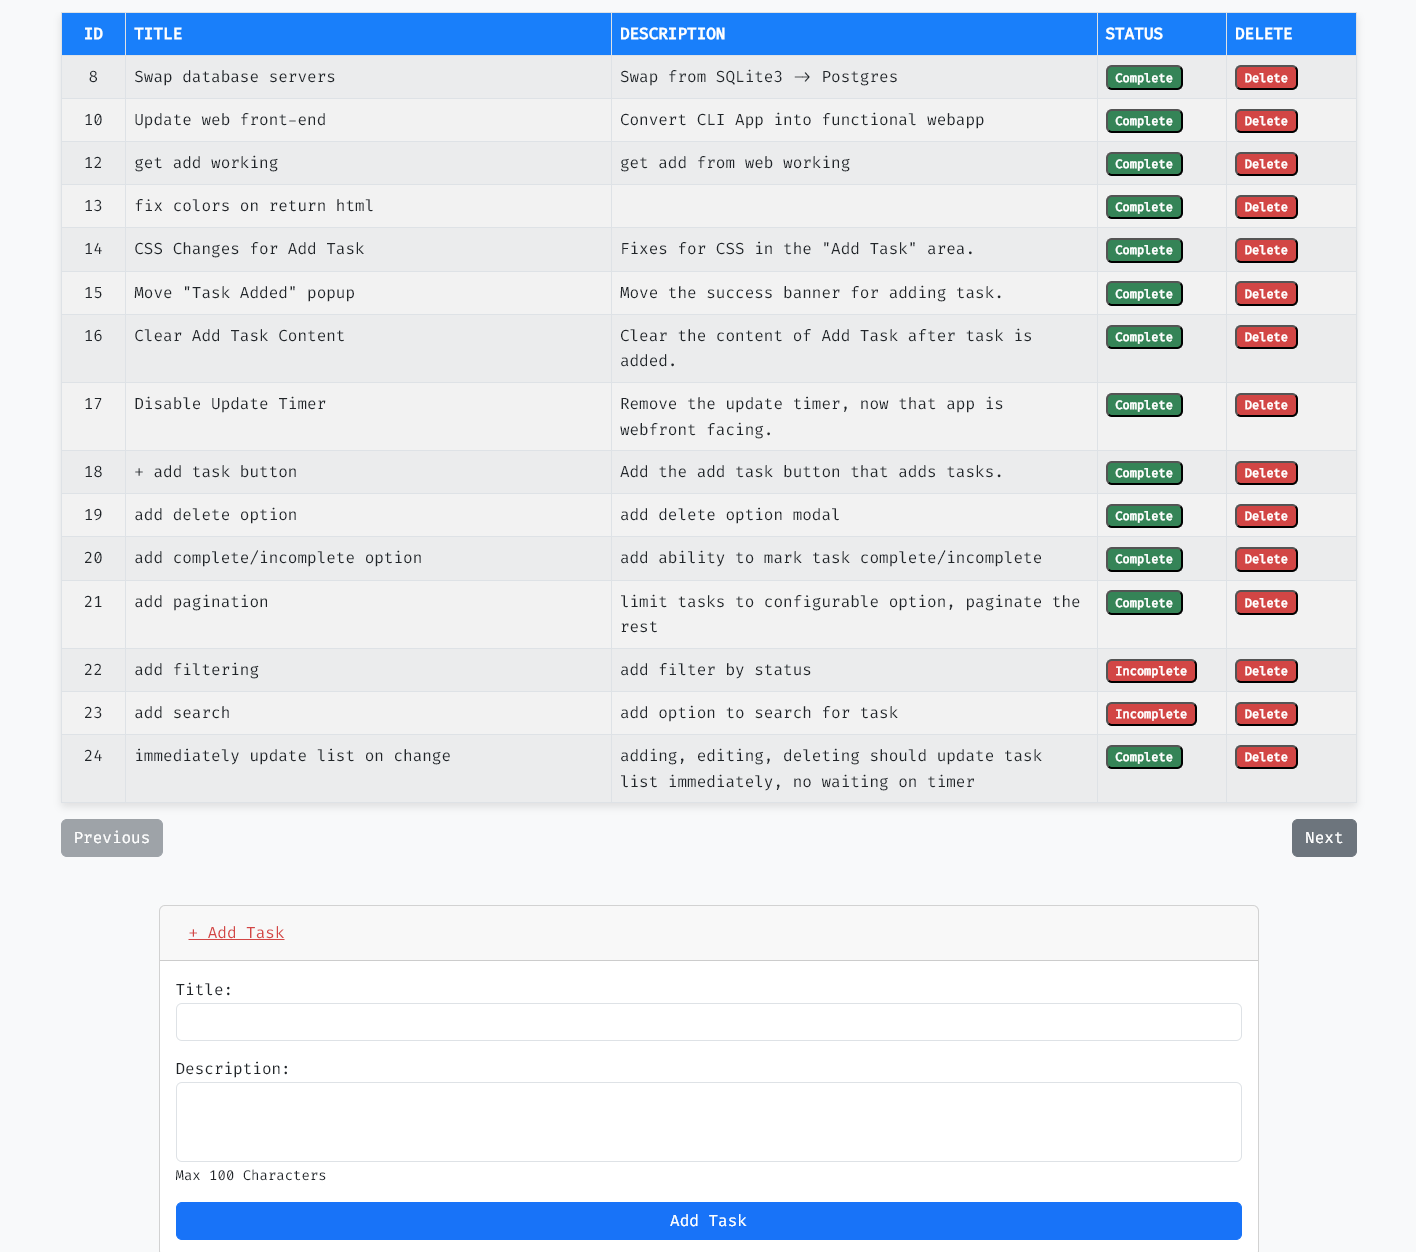
Task: Toggle Complete status for task 14
Action: tap(1144, 250)
